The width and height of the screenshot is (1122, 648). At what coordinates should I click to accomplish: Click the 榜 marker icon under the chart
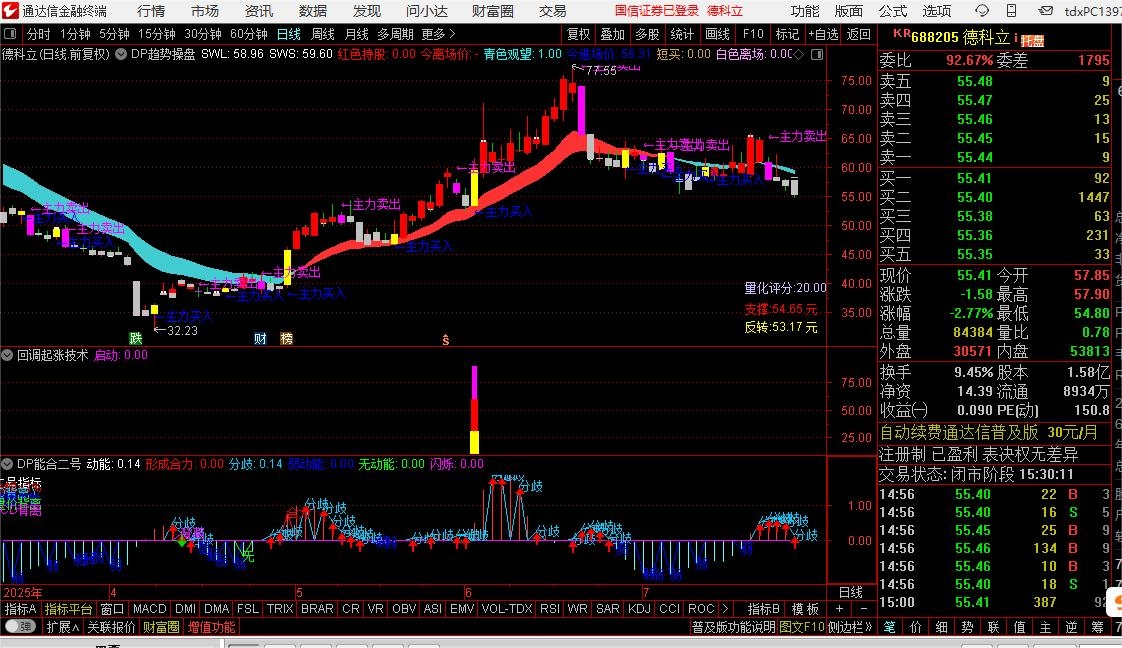point(286,338)
